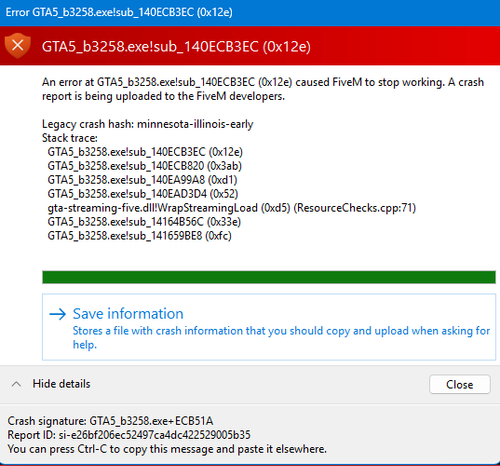Image resolution: width=500 pixels, height=466 pixels.
Task: Click the Crash signature GTA5_b3258.exe+ECB51A line
Action: 110,421
